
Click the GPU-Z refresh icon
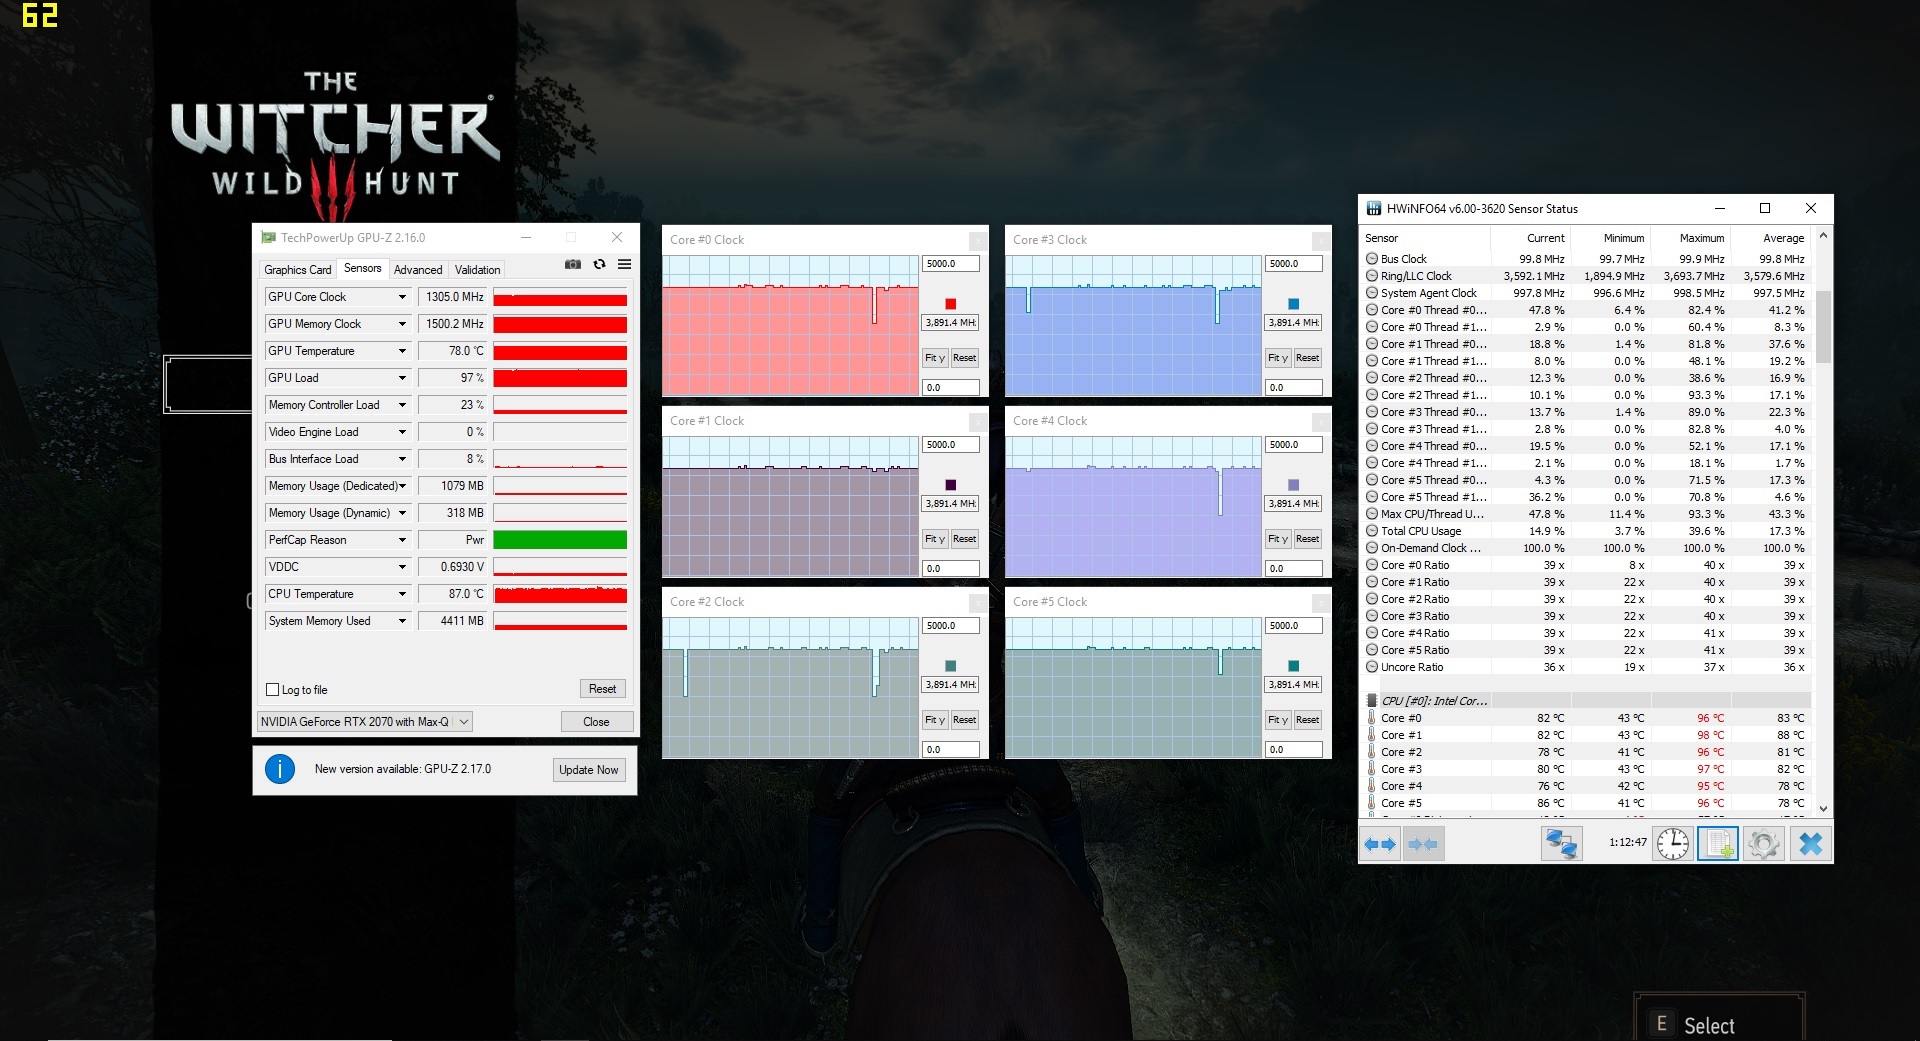pyautogui.click(x=599, y=264)
